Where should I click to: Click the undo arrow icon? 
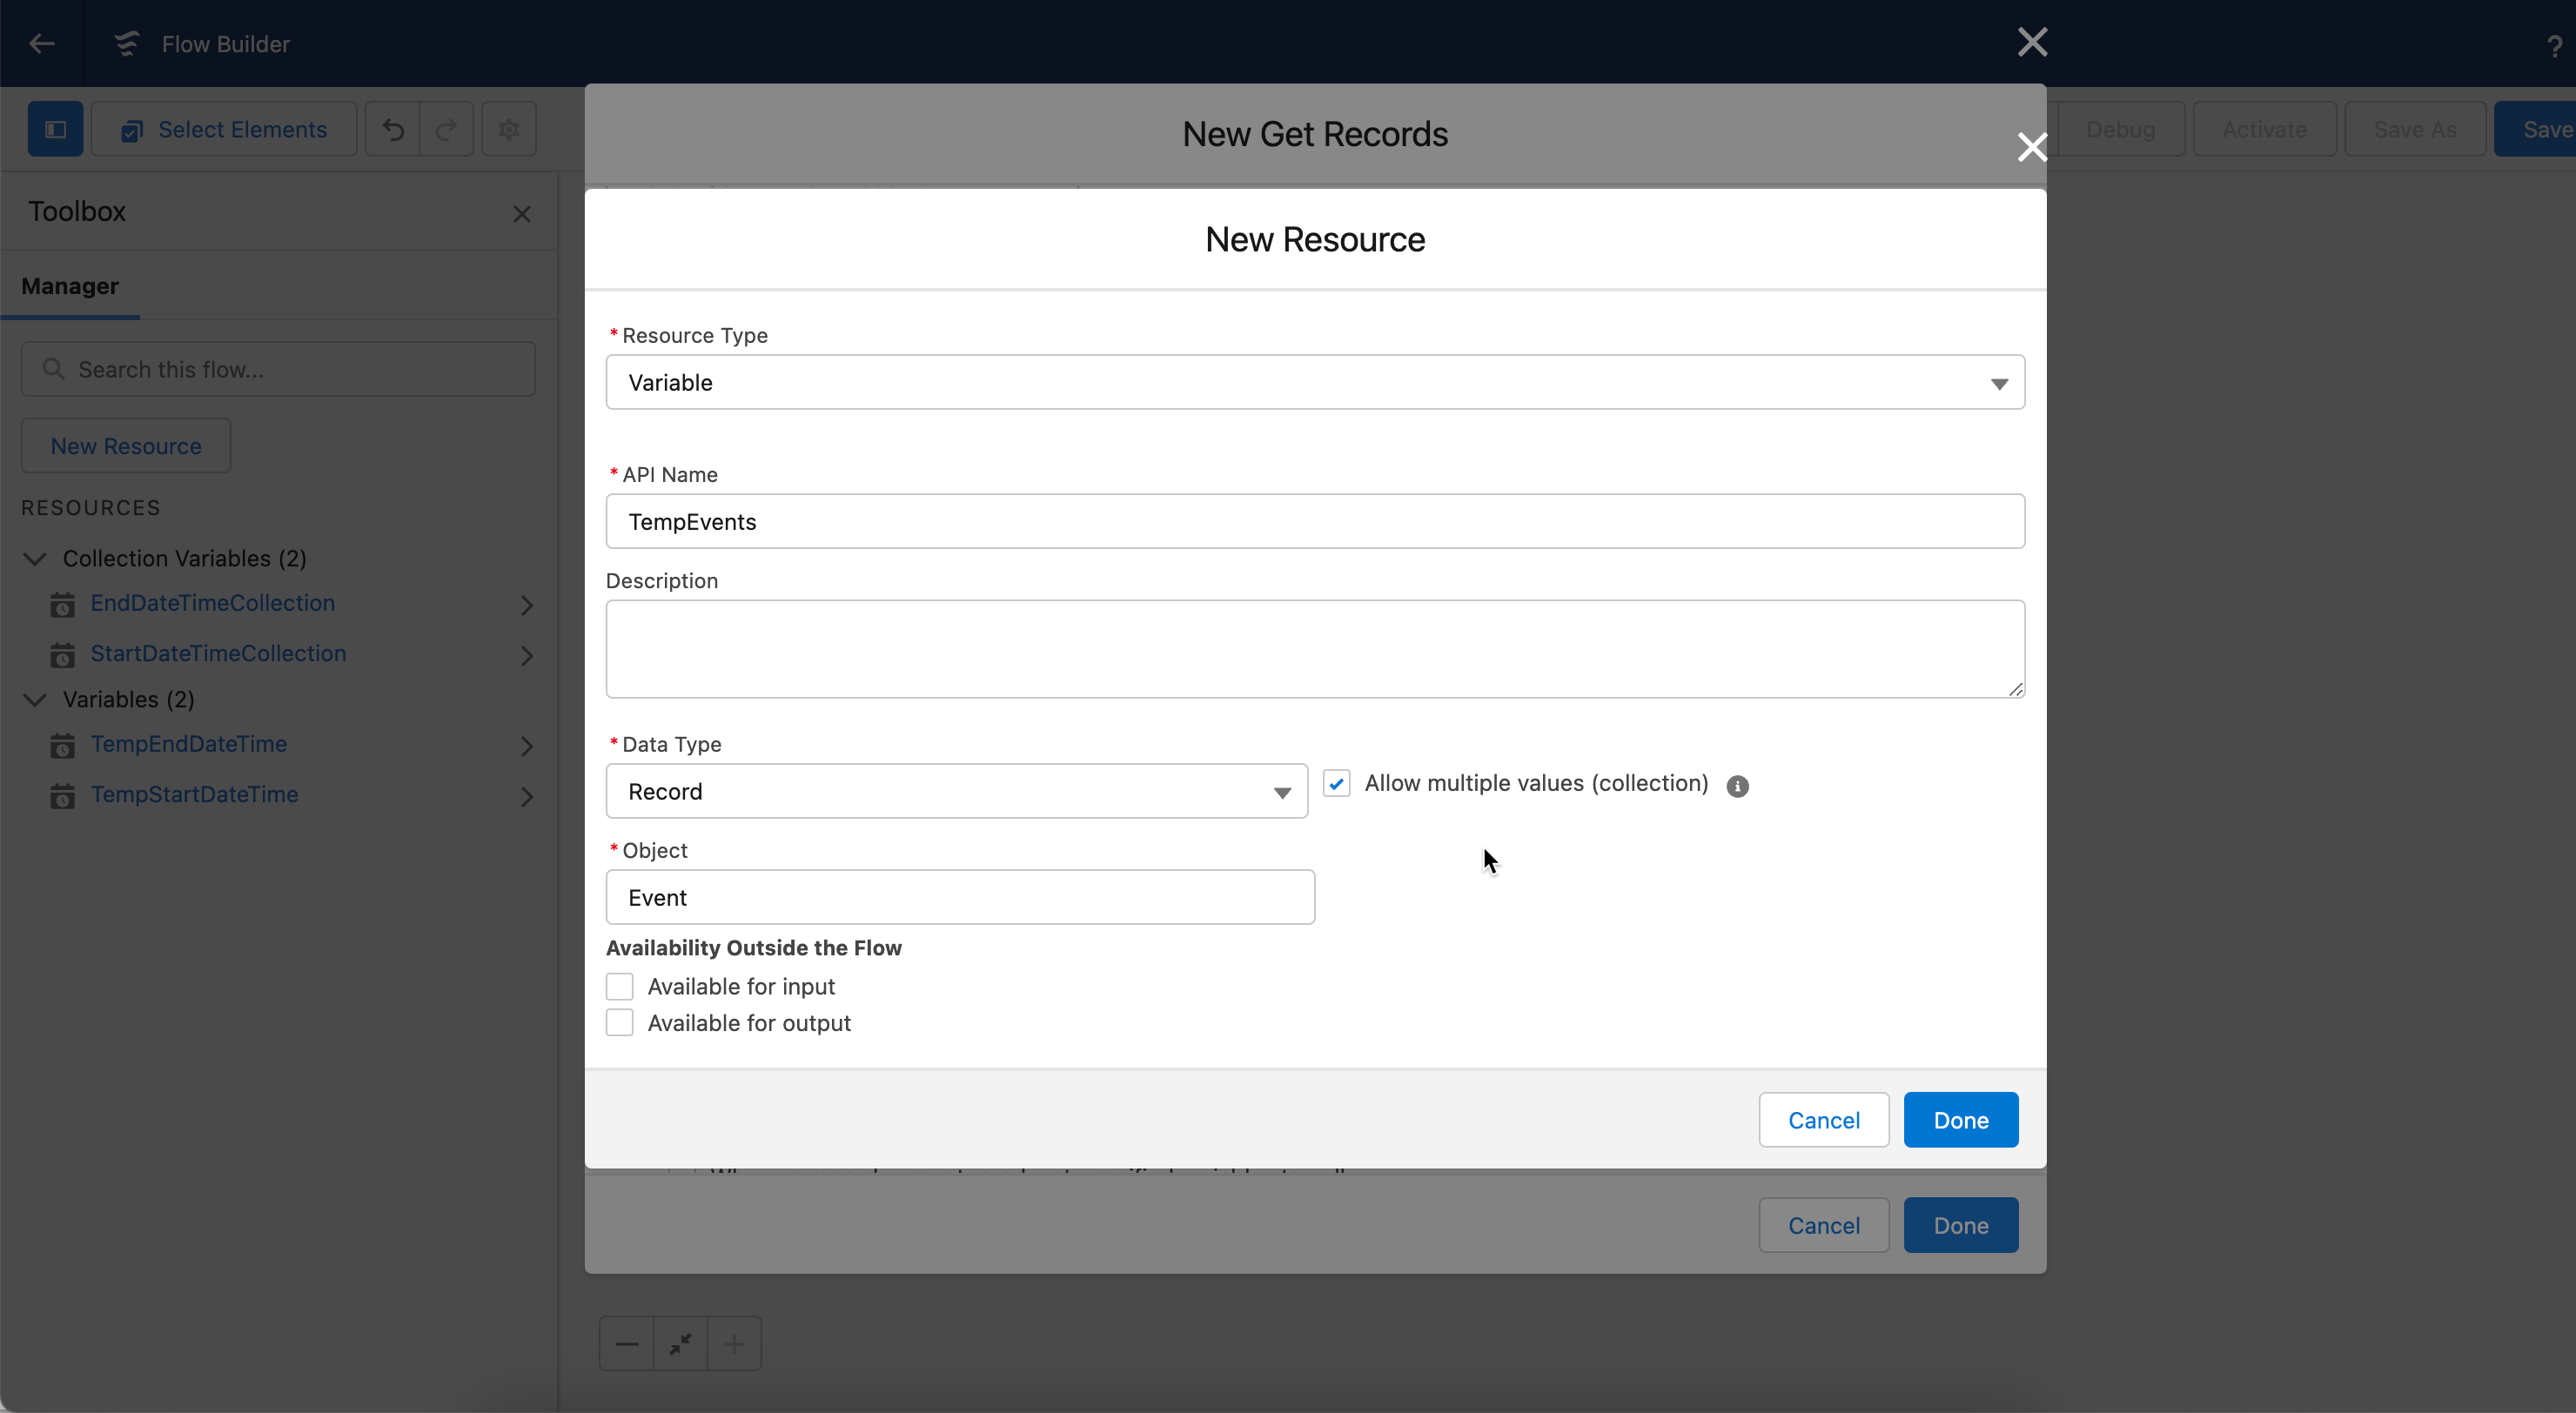click(x=393, y=129)
